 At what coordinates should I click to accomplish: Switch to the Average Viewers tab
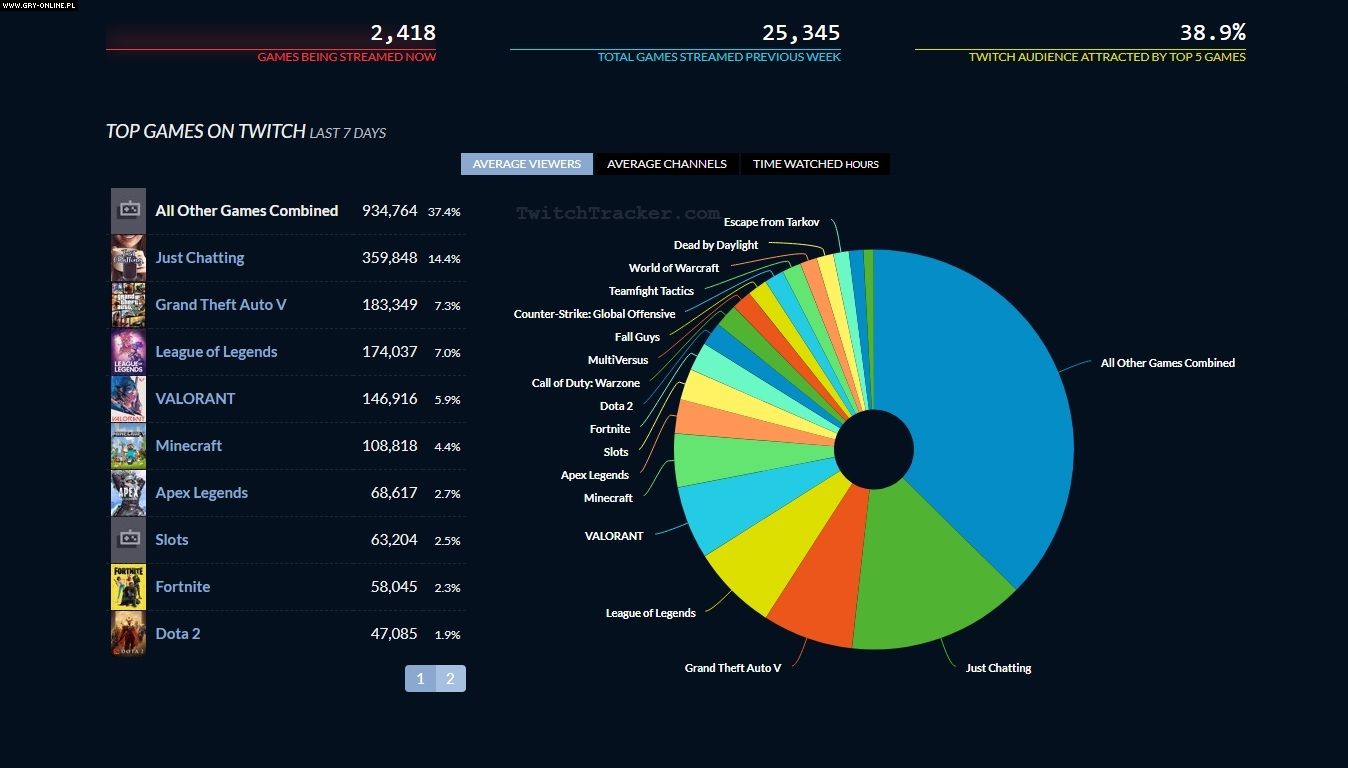coord(526,164)
